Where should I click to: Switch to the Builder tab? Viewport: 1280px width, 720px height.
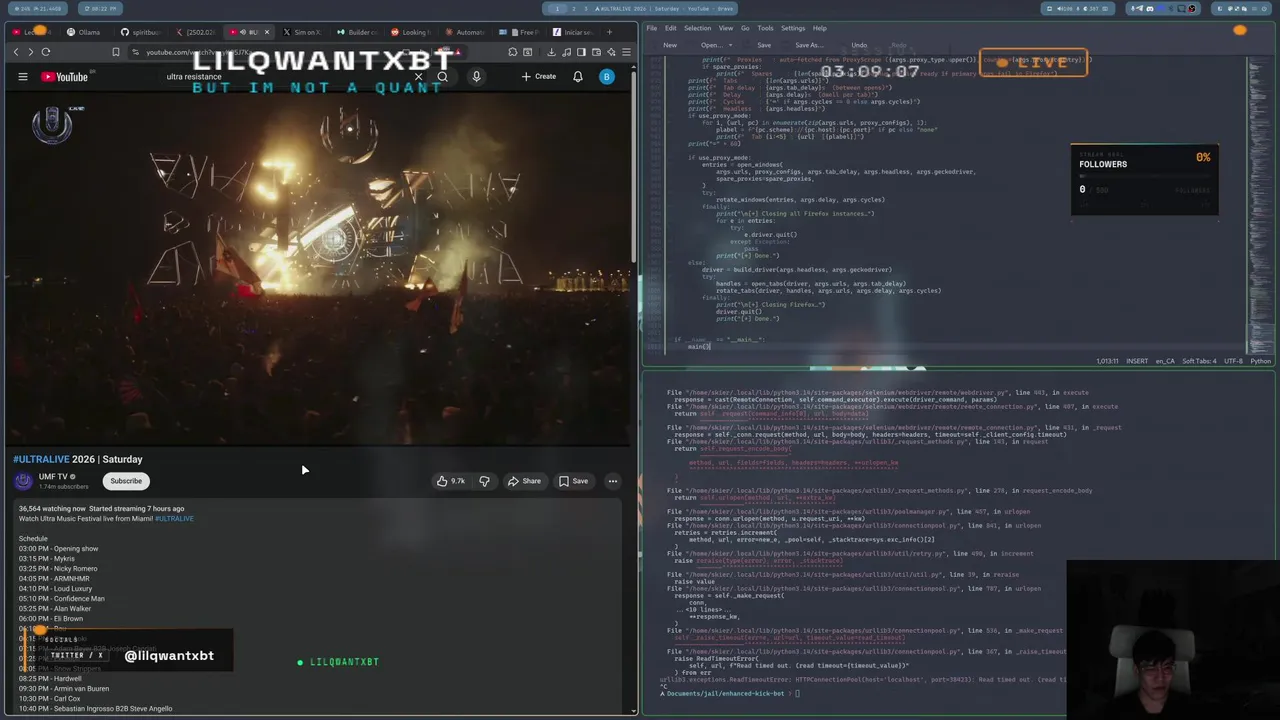point(356,32)
